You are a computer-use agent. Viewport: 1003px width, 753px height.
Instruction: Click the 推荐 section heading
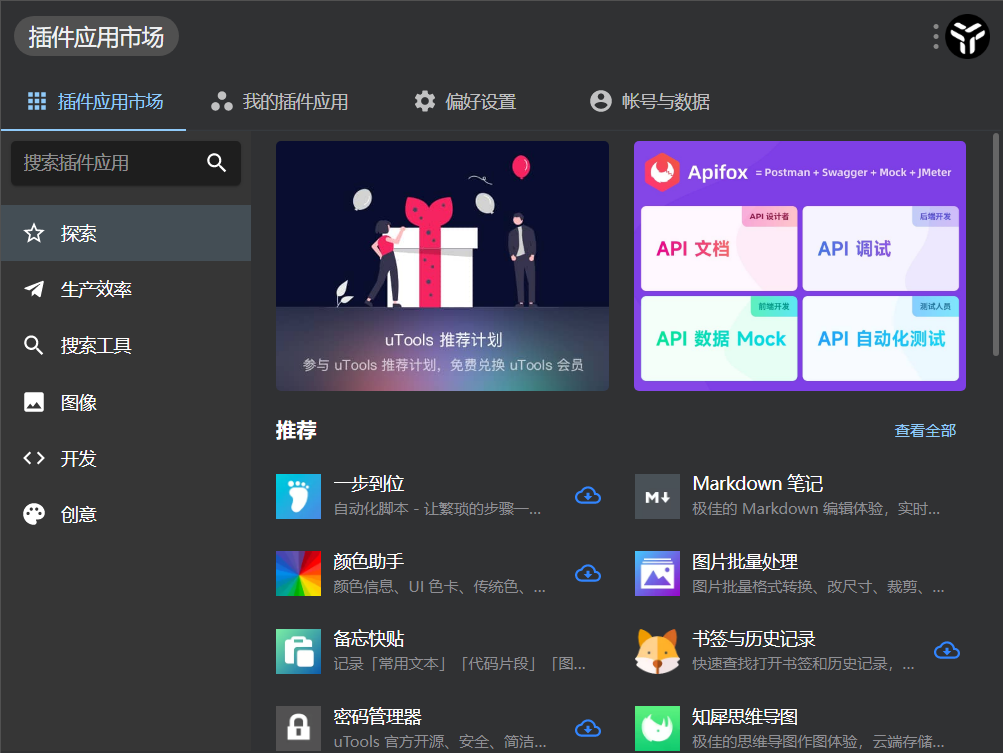[296, 430]
